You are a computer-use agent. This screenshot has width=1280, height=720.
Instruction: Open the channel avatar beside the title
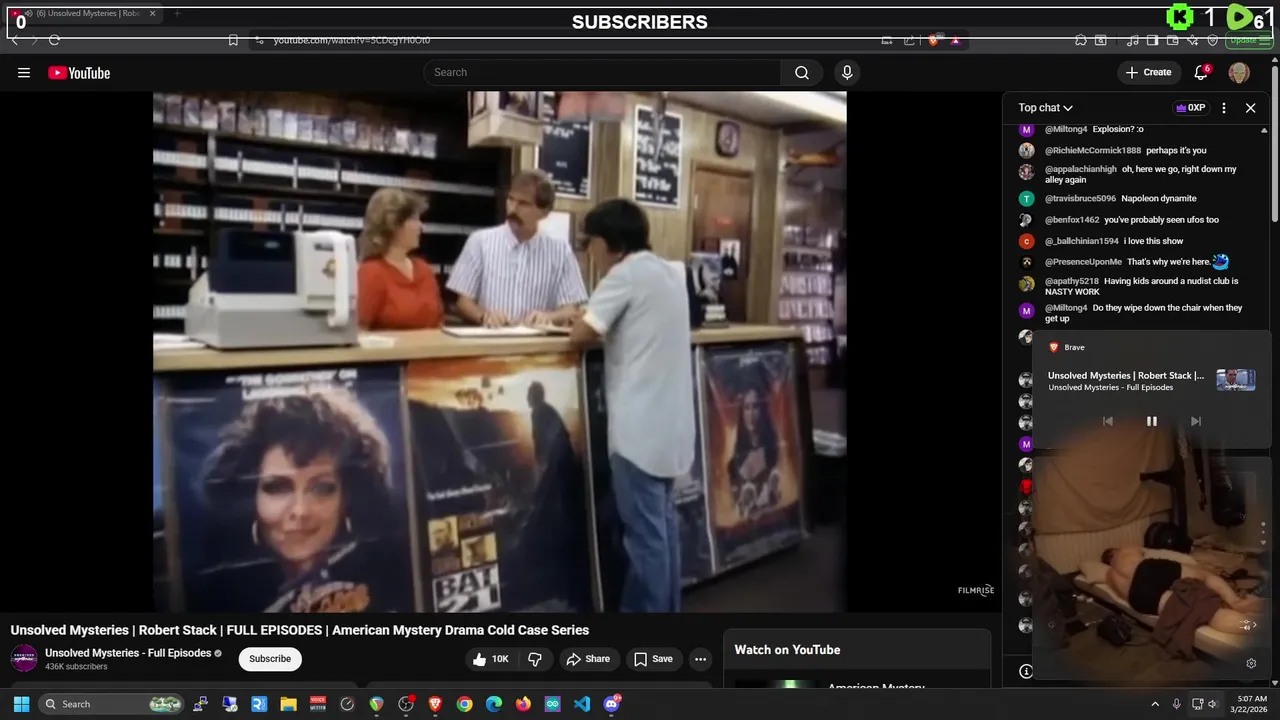pyautogui.click(x=24, y=659)
